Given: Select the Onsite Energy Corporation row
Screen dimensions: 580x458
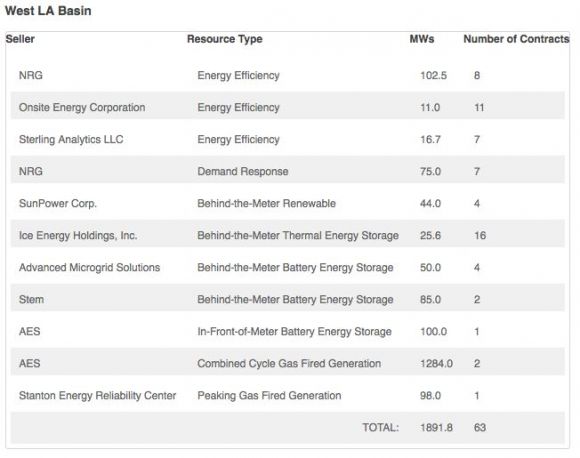Looking at the screenshot, I should click(x=287, y=107).
